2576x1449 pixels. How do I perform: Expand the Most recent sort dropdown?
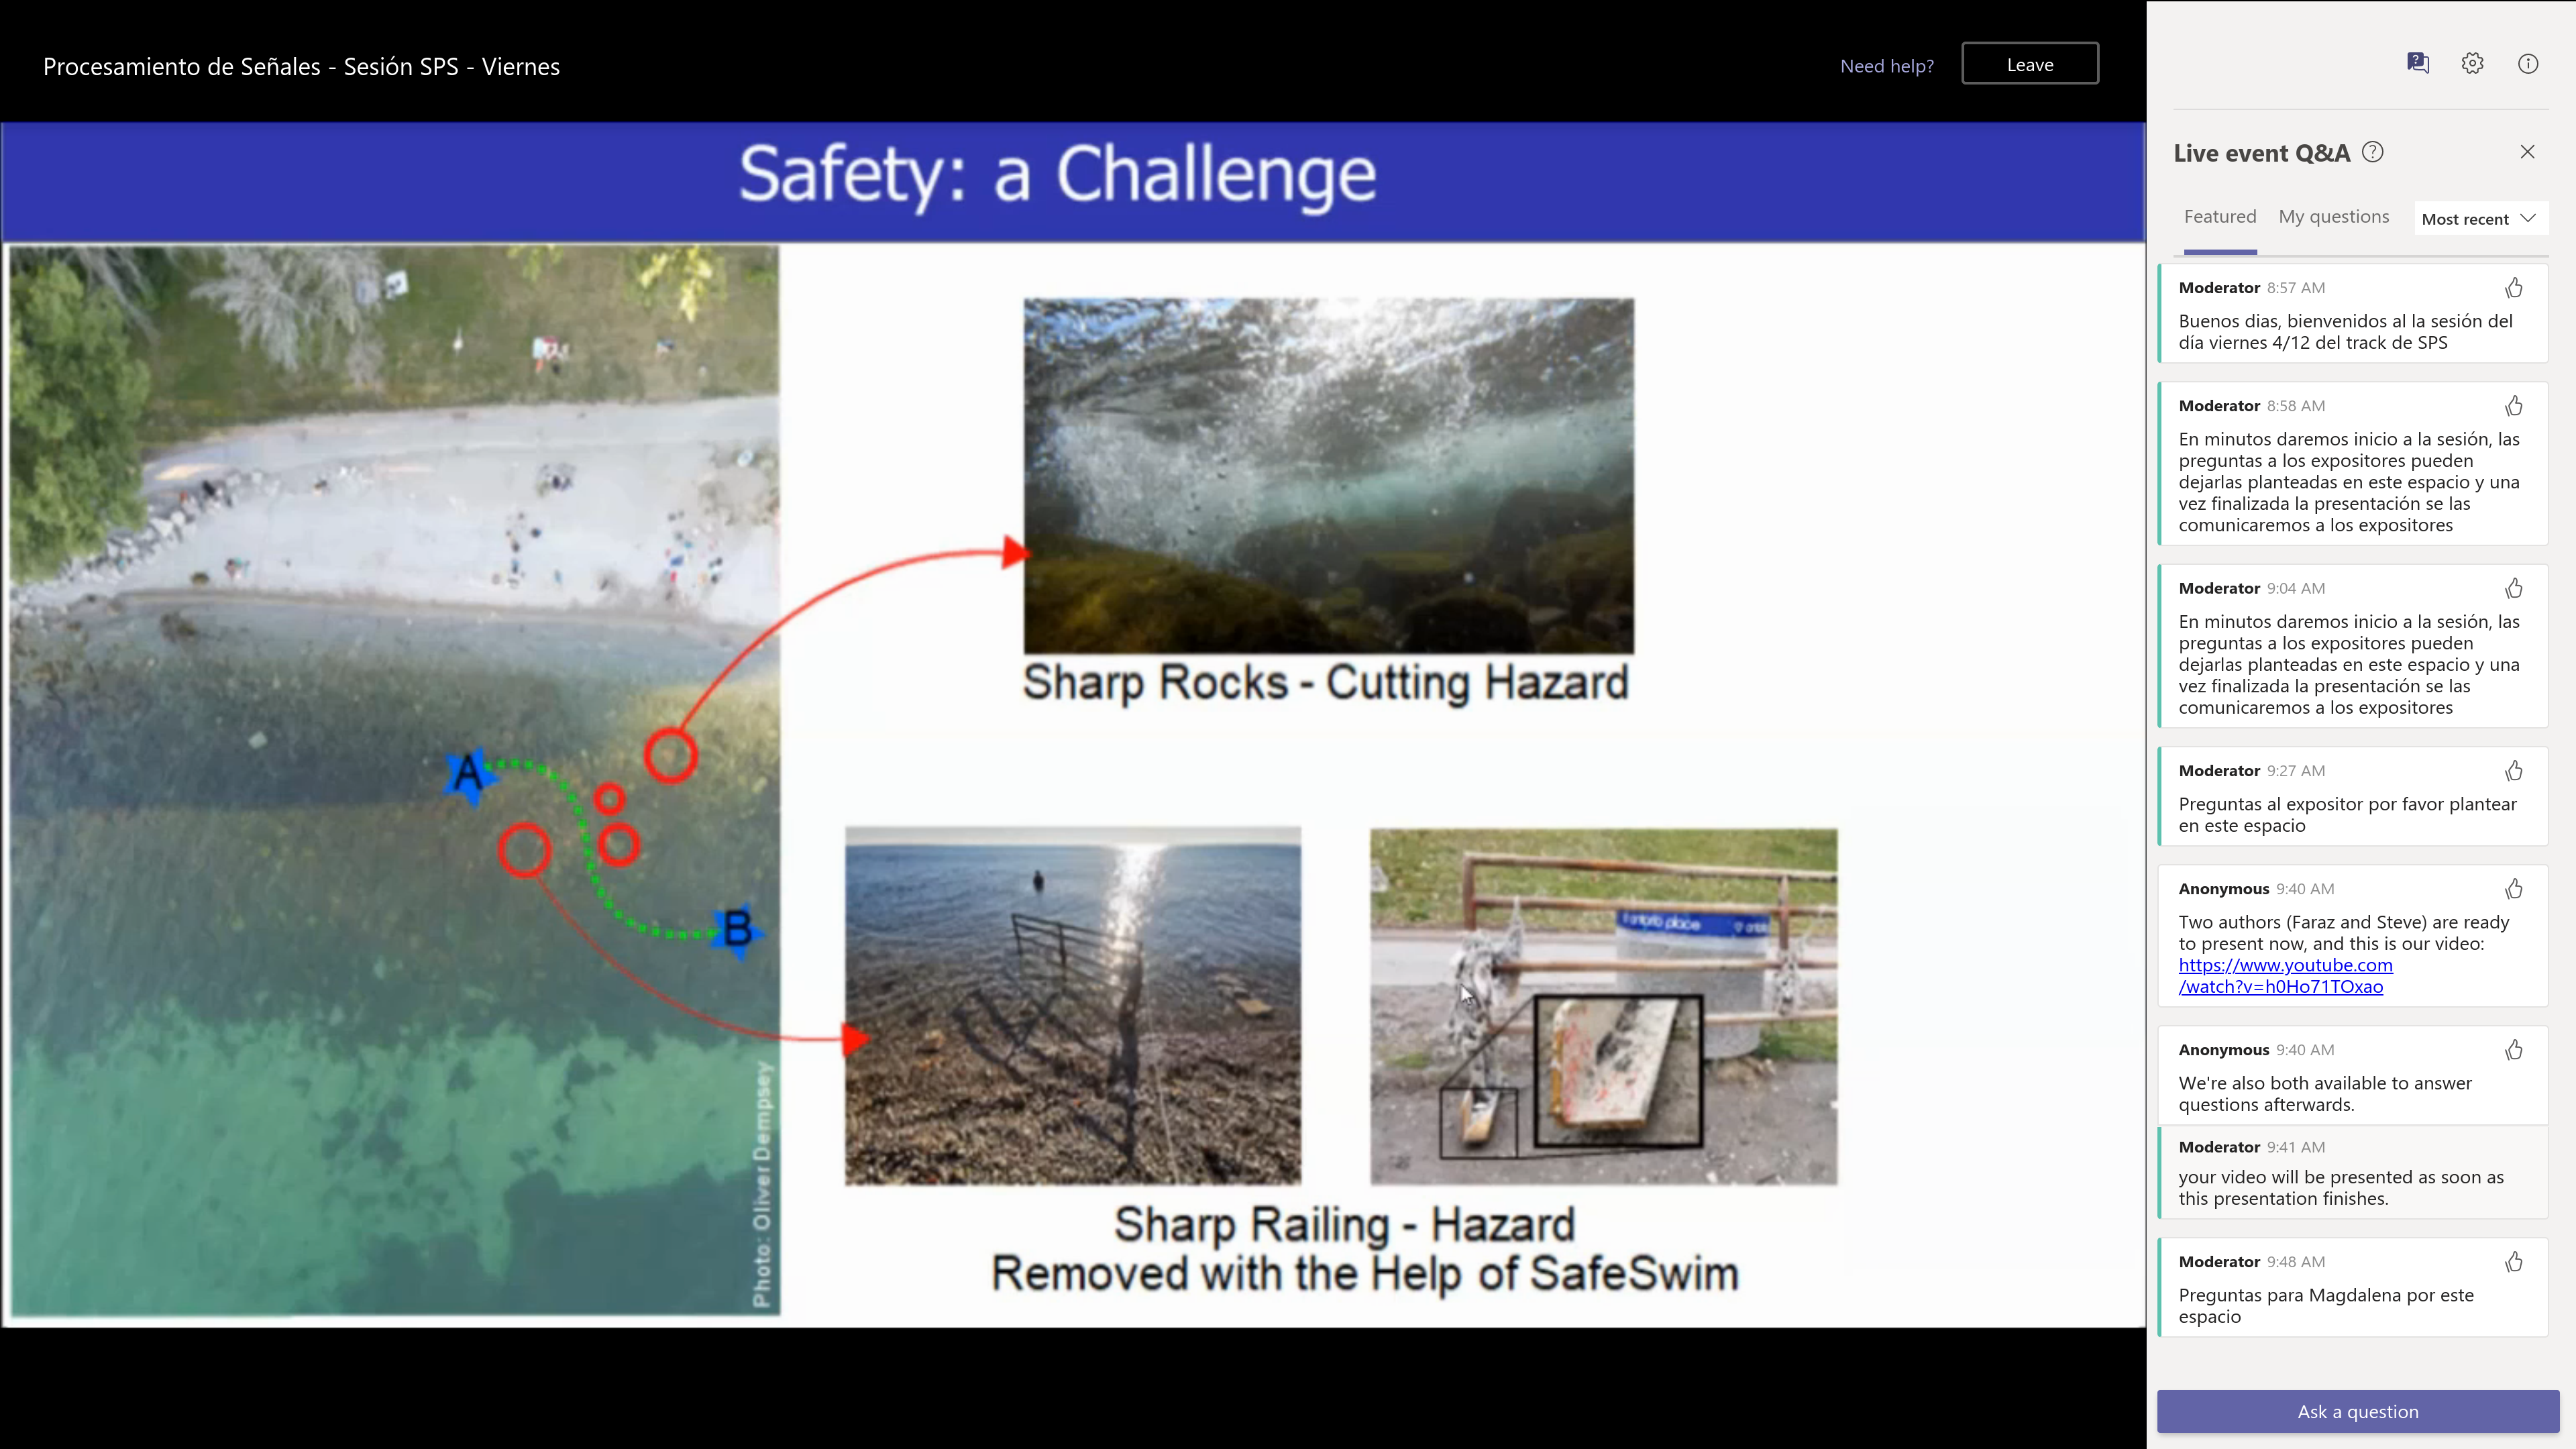coord(2478,219)
